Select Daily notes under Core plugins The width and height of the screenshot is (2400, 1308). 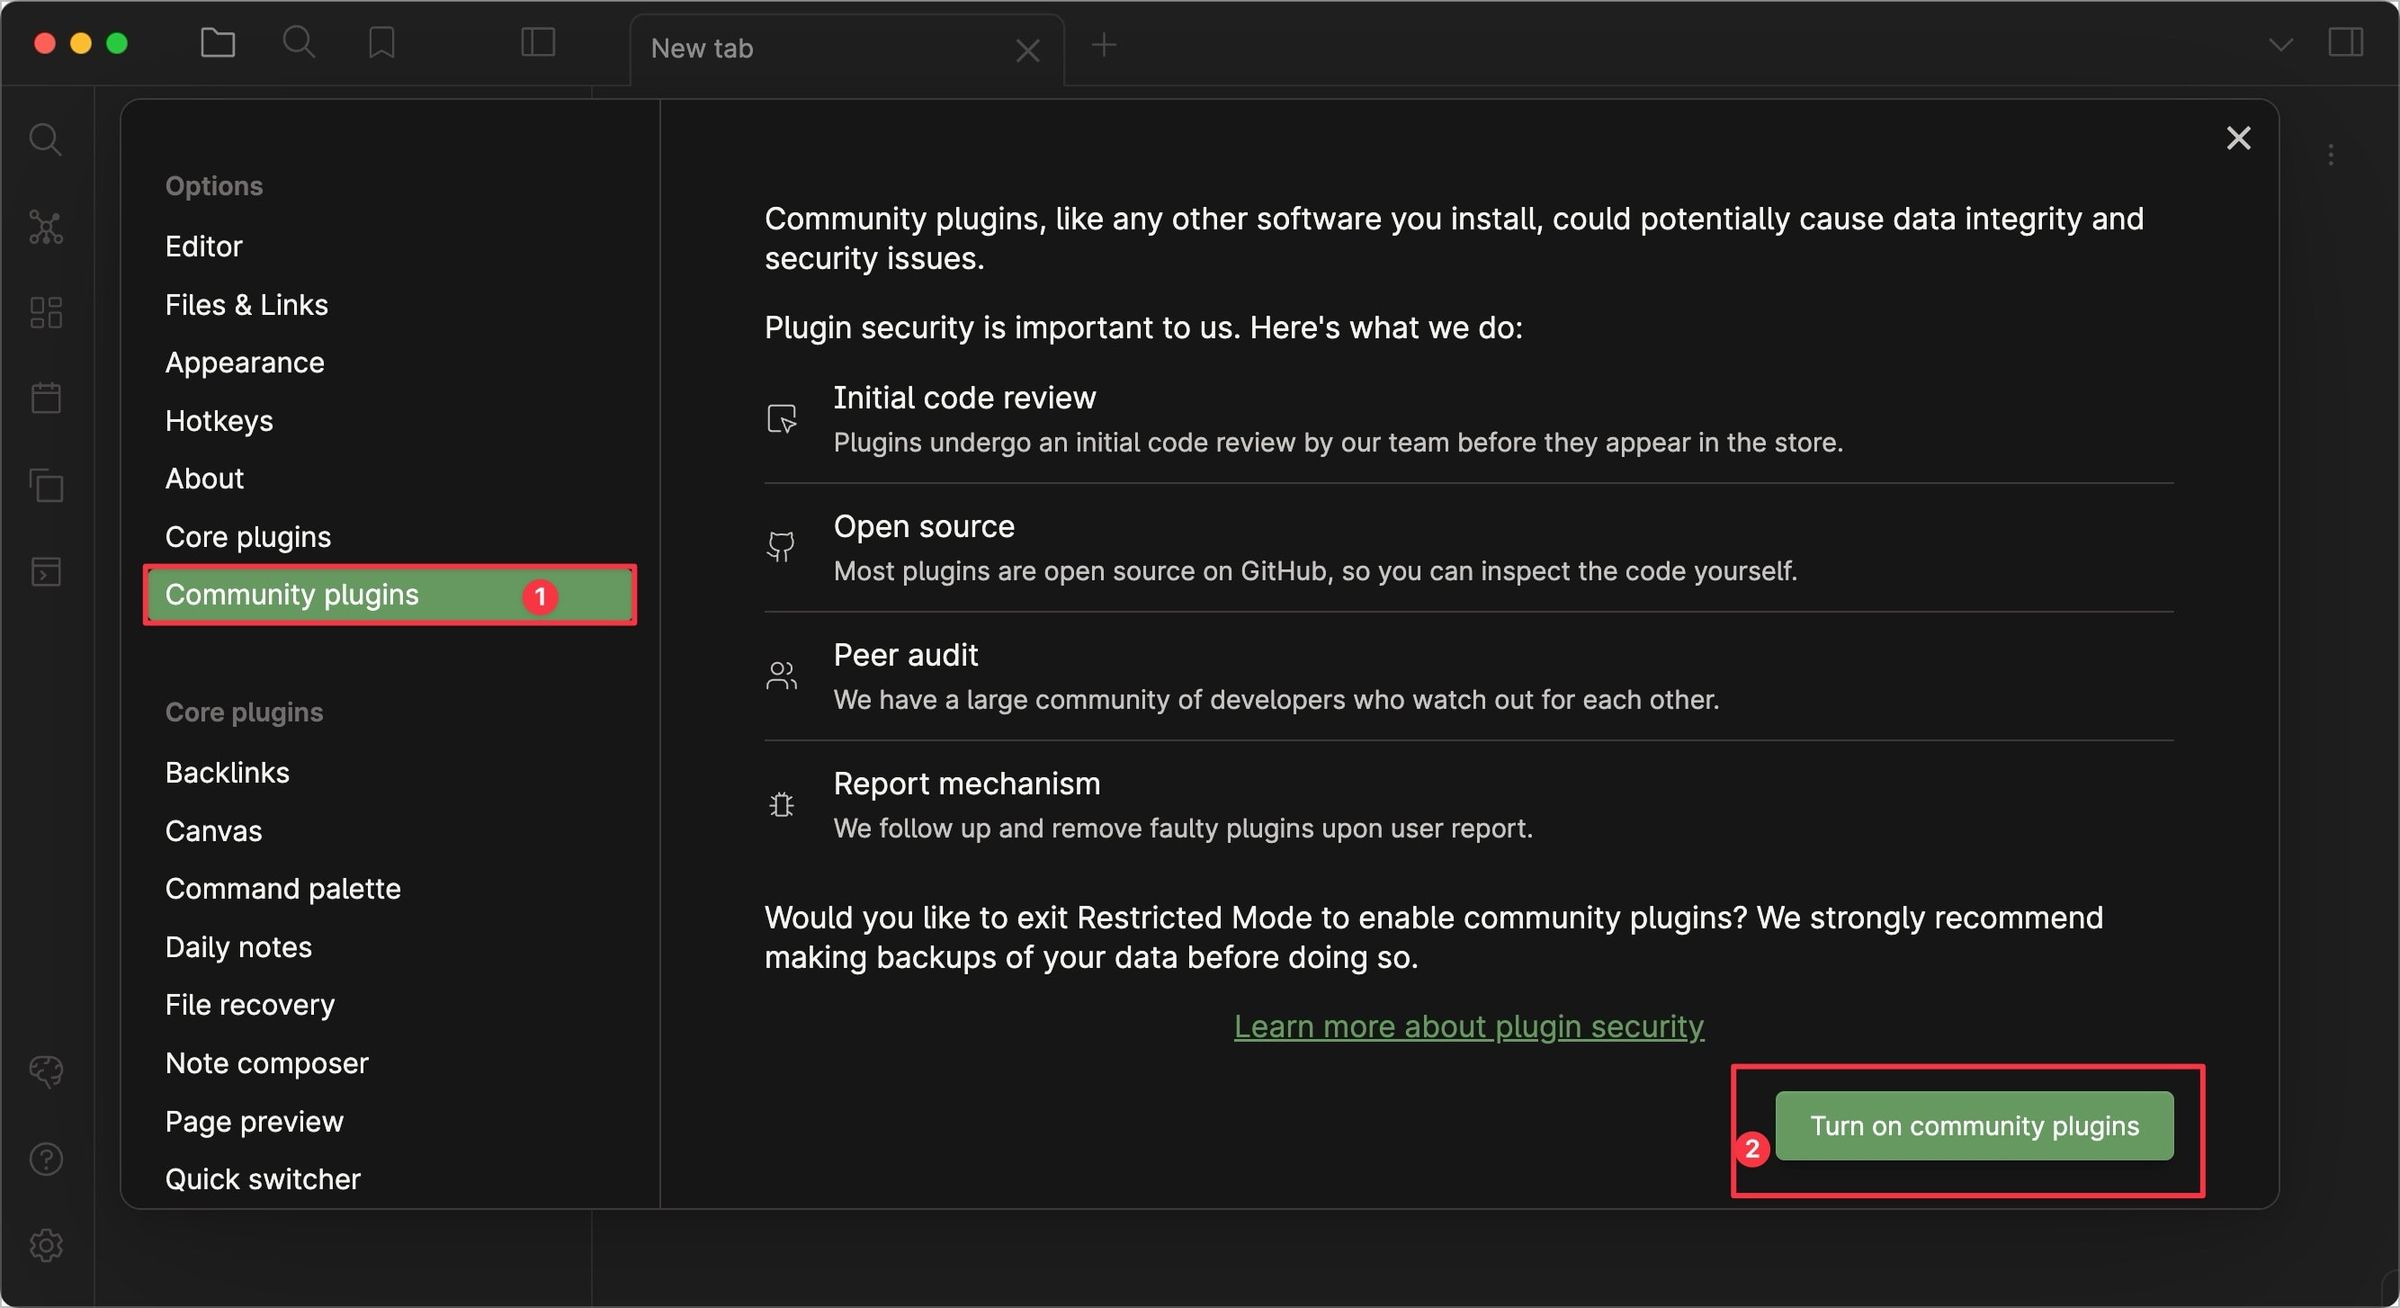[x=238, y=946]
